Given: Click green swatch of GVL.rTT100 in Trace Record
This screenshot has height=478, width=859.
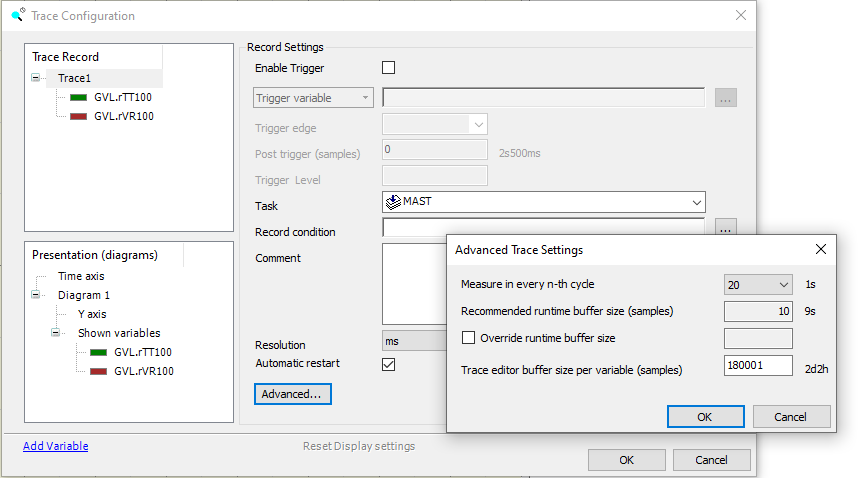Looking at the screenshot, I should pyautogui.click(x=79, y=98).
